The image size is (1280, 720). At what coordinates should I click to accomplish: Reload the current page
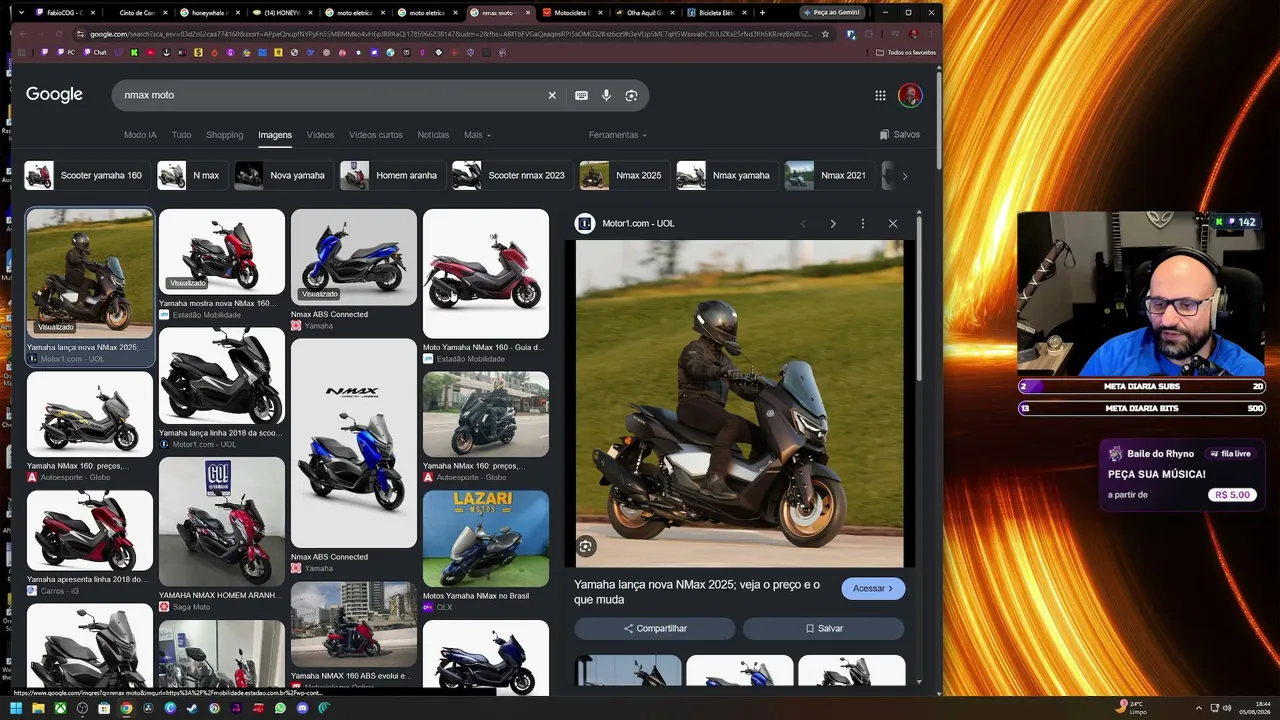[59, 34]
